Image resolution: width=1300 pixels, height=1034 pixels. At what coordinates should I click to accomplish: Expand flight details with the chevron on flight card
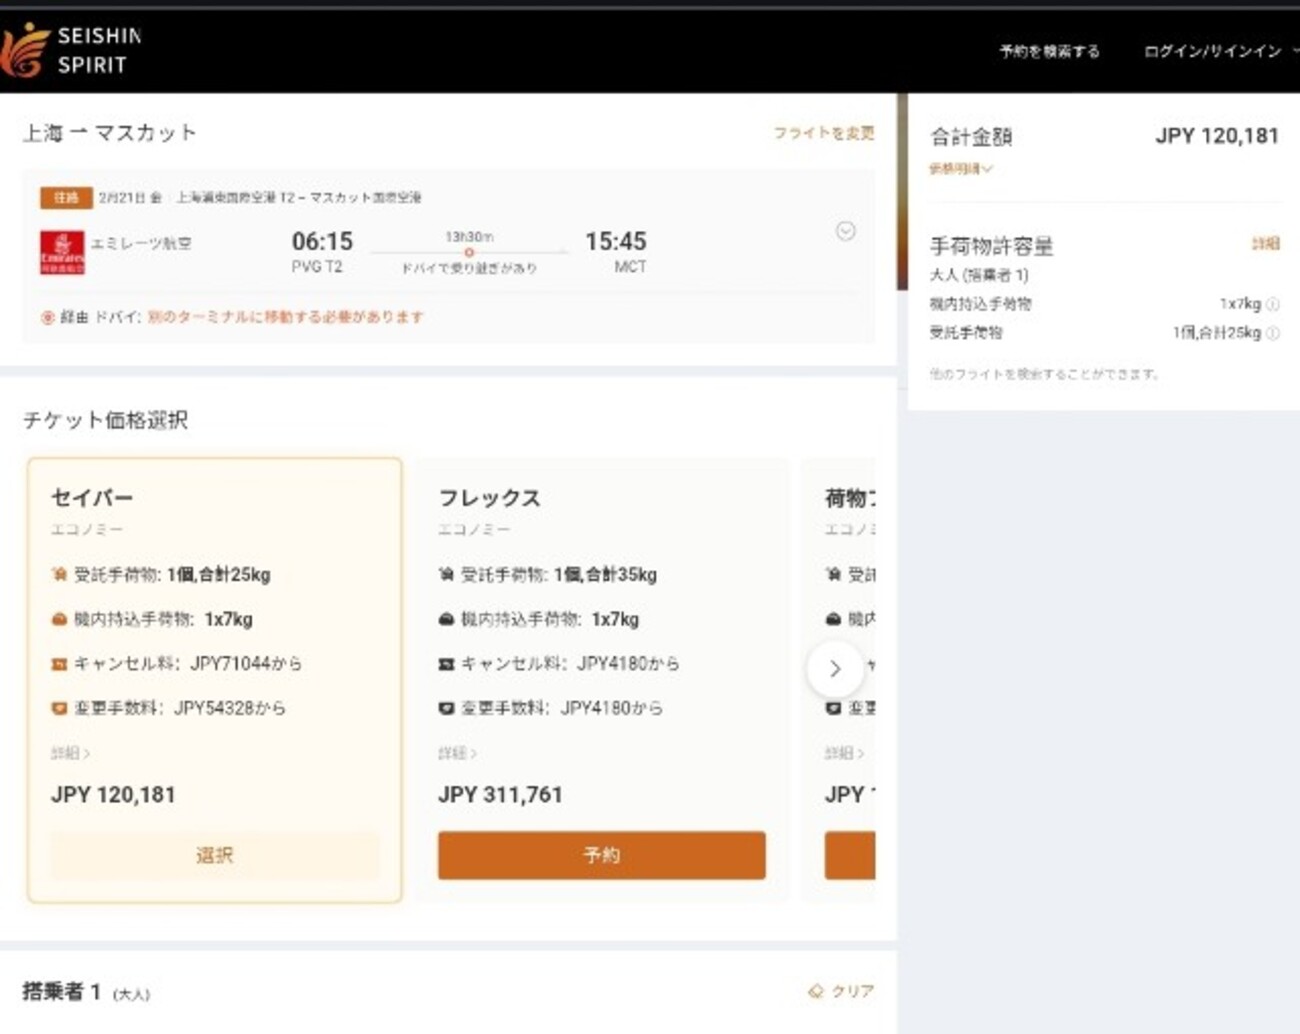tap(846, 231)
